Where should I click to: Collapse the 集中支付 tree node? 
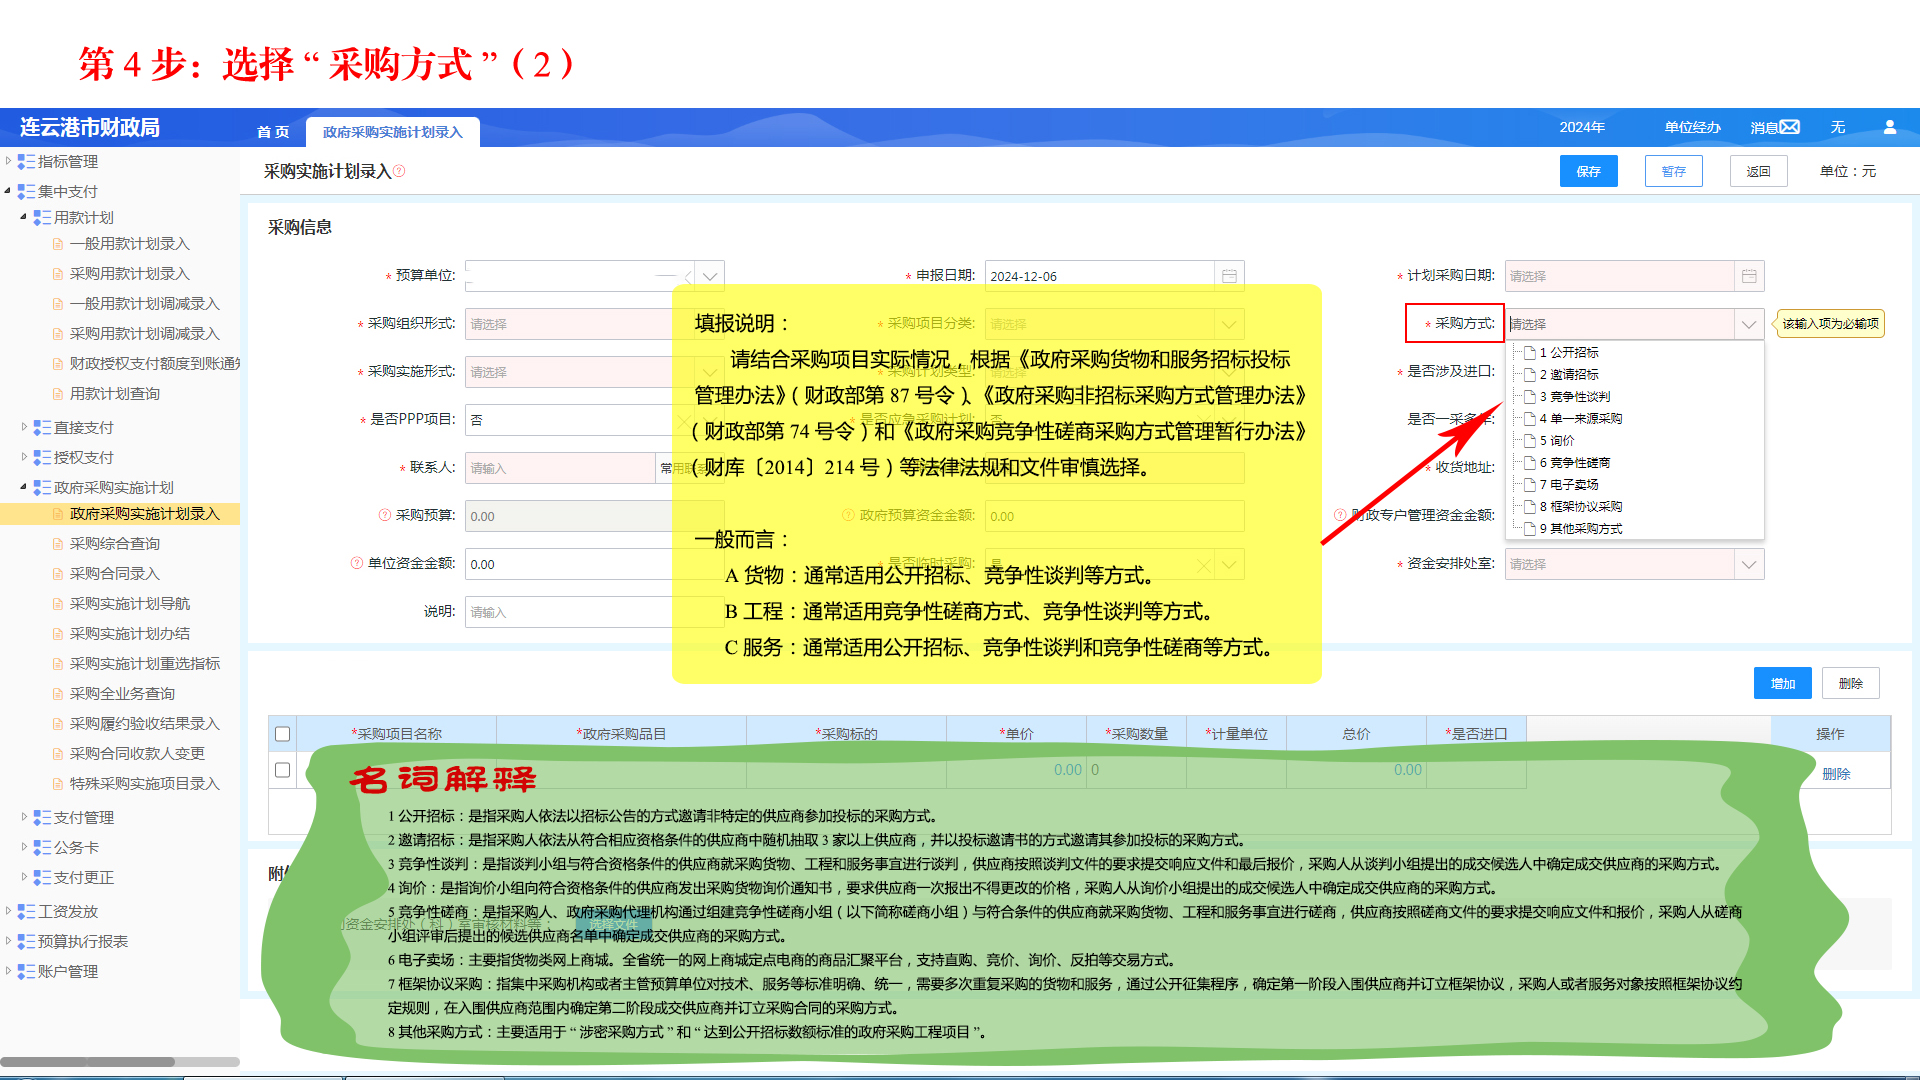point(8,191)
